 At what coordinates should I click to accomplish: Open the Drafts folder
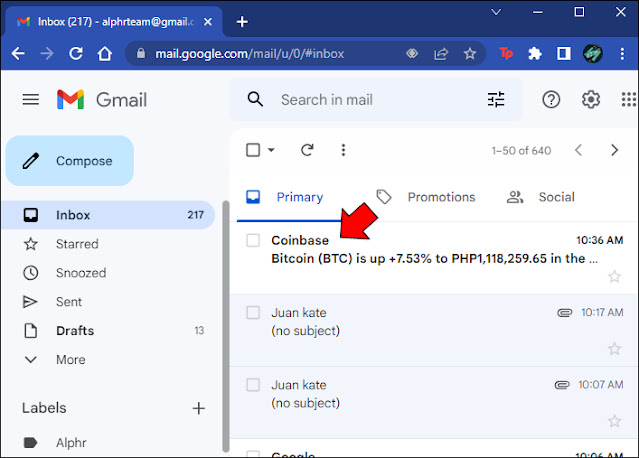coord(108,330)
